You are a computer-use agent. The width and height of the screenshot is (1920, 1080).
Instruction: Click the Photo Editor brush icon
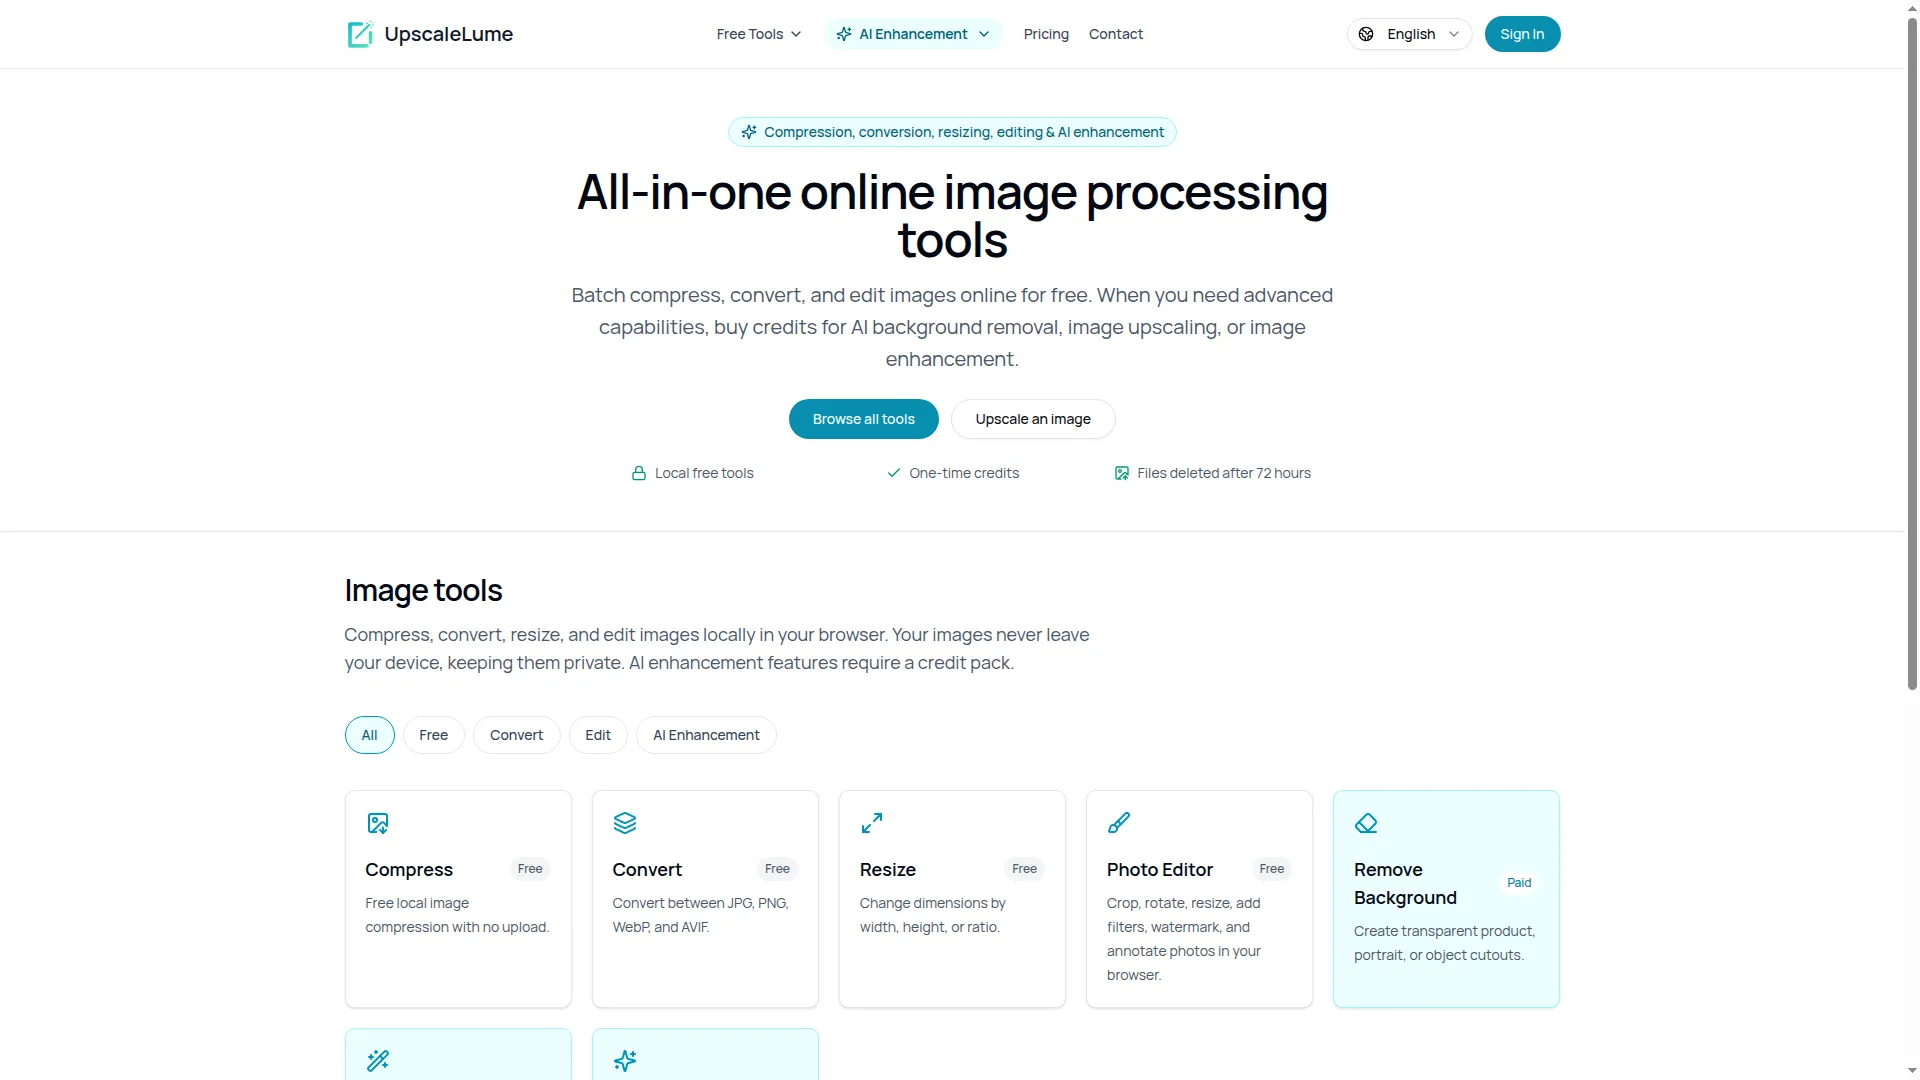[1119, 823]
